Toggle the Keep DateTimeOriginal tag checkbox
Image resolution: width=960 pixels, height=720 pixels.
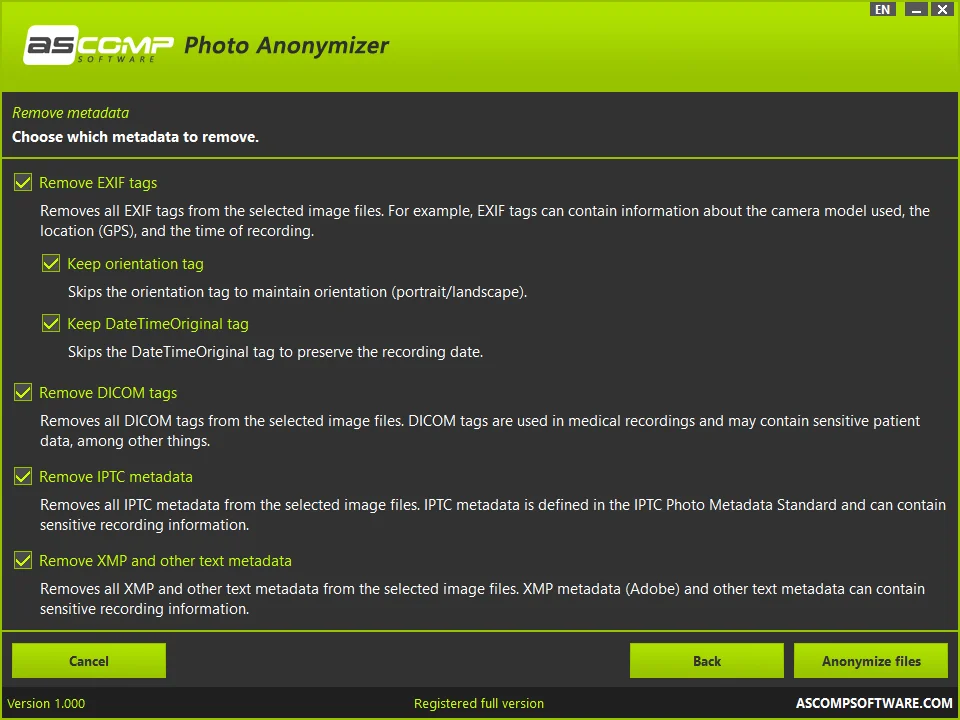[51, 323]
